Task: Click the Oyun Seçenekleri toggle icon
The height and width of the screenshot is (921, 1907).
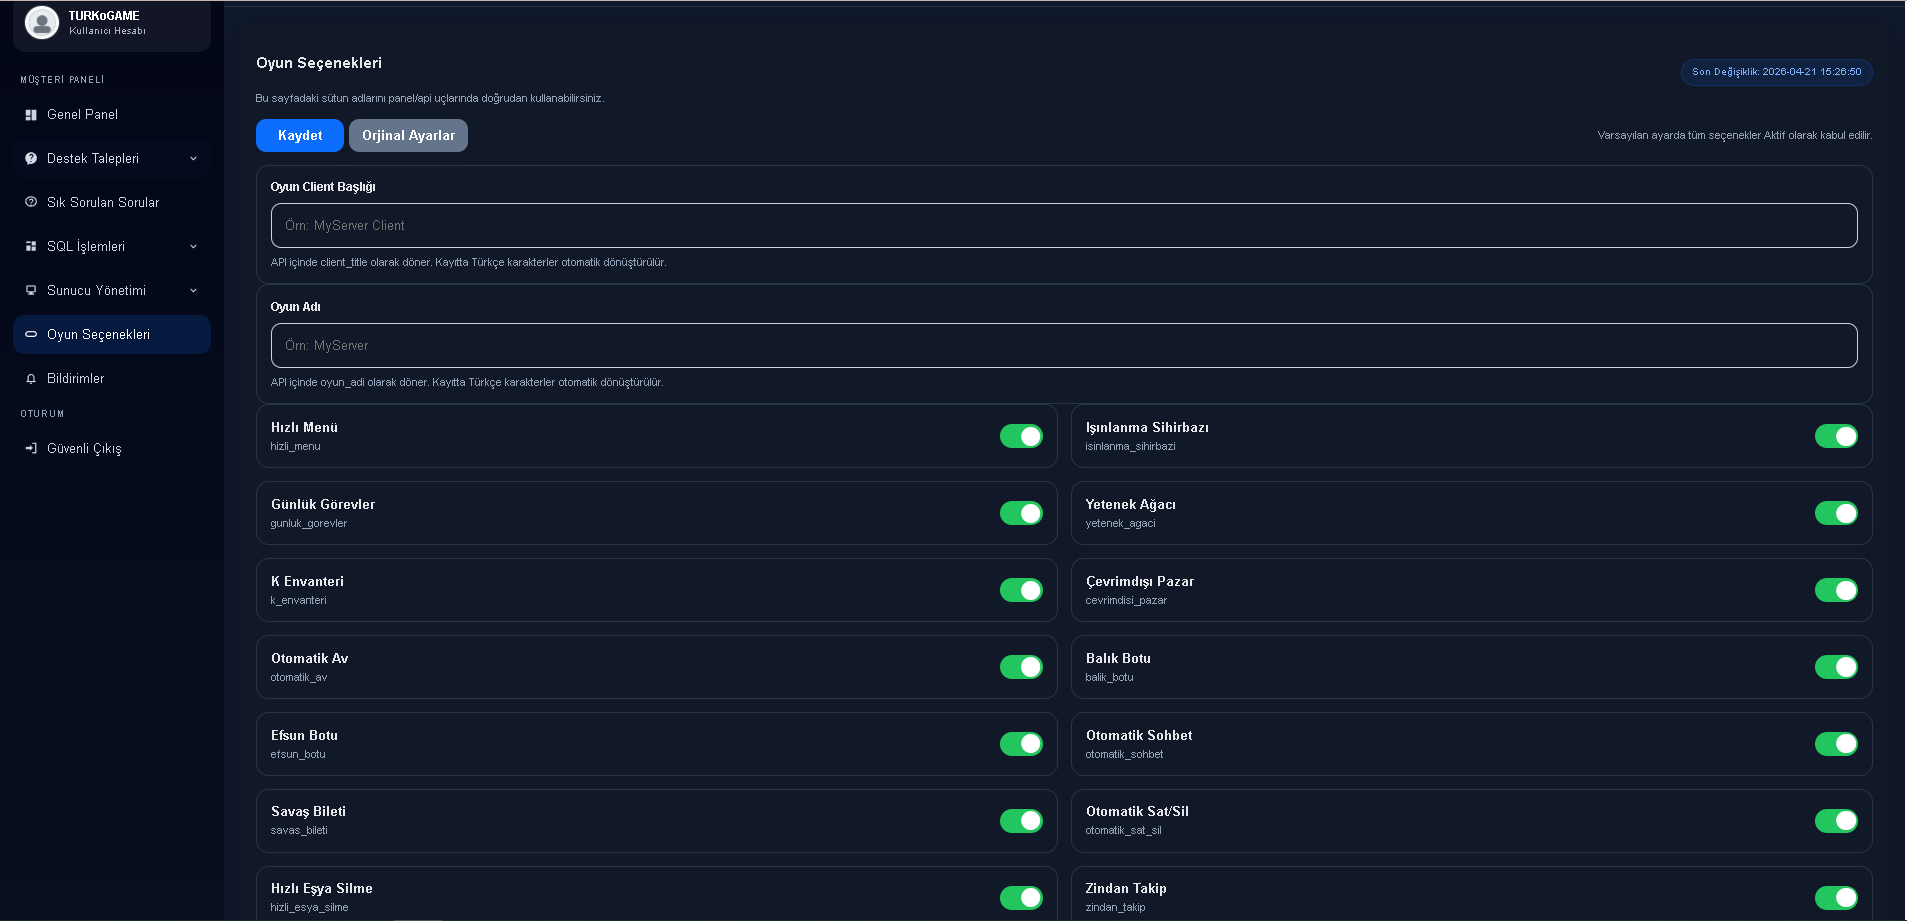Action: point(31,334)
